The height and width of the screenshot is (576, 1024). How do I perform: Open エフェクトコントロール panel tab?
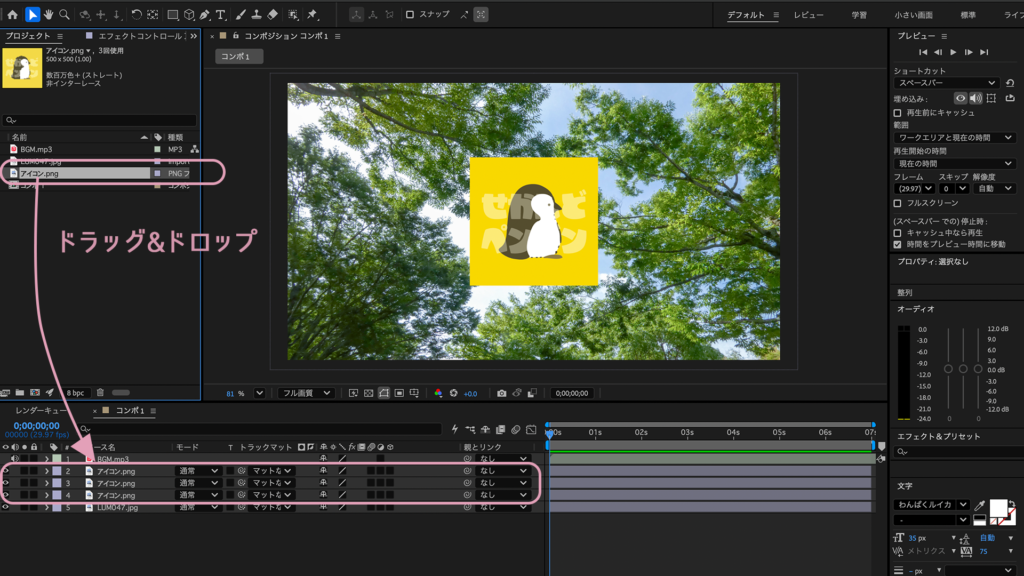pyautogui.click(x=140, y=36)
